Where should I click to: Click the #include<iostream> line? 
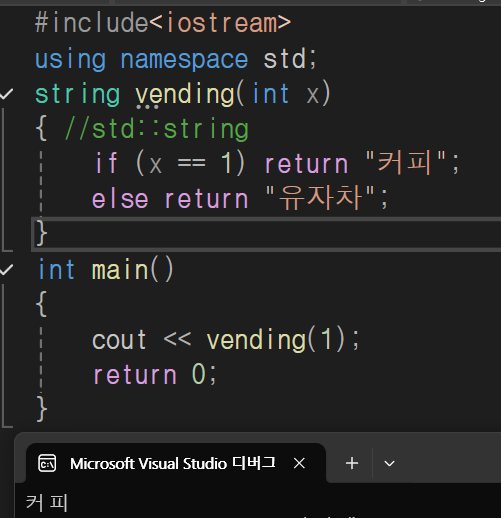click(x=163, y=23)
